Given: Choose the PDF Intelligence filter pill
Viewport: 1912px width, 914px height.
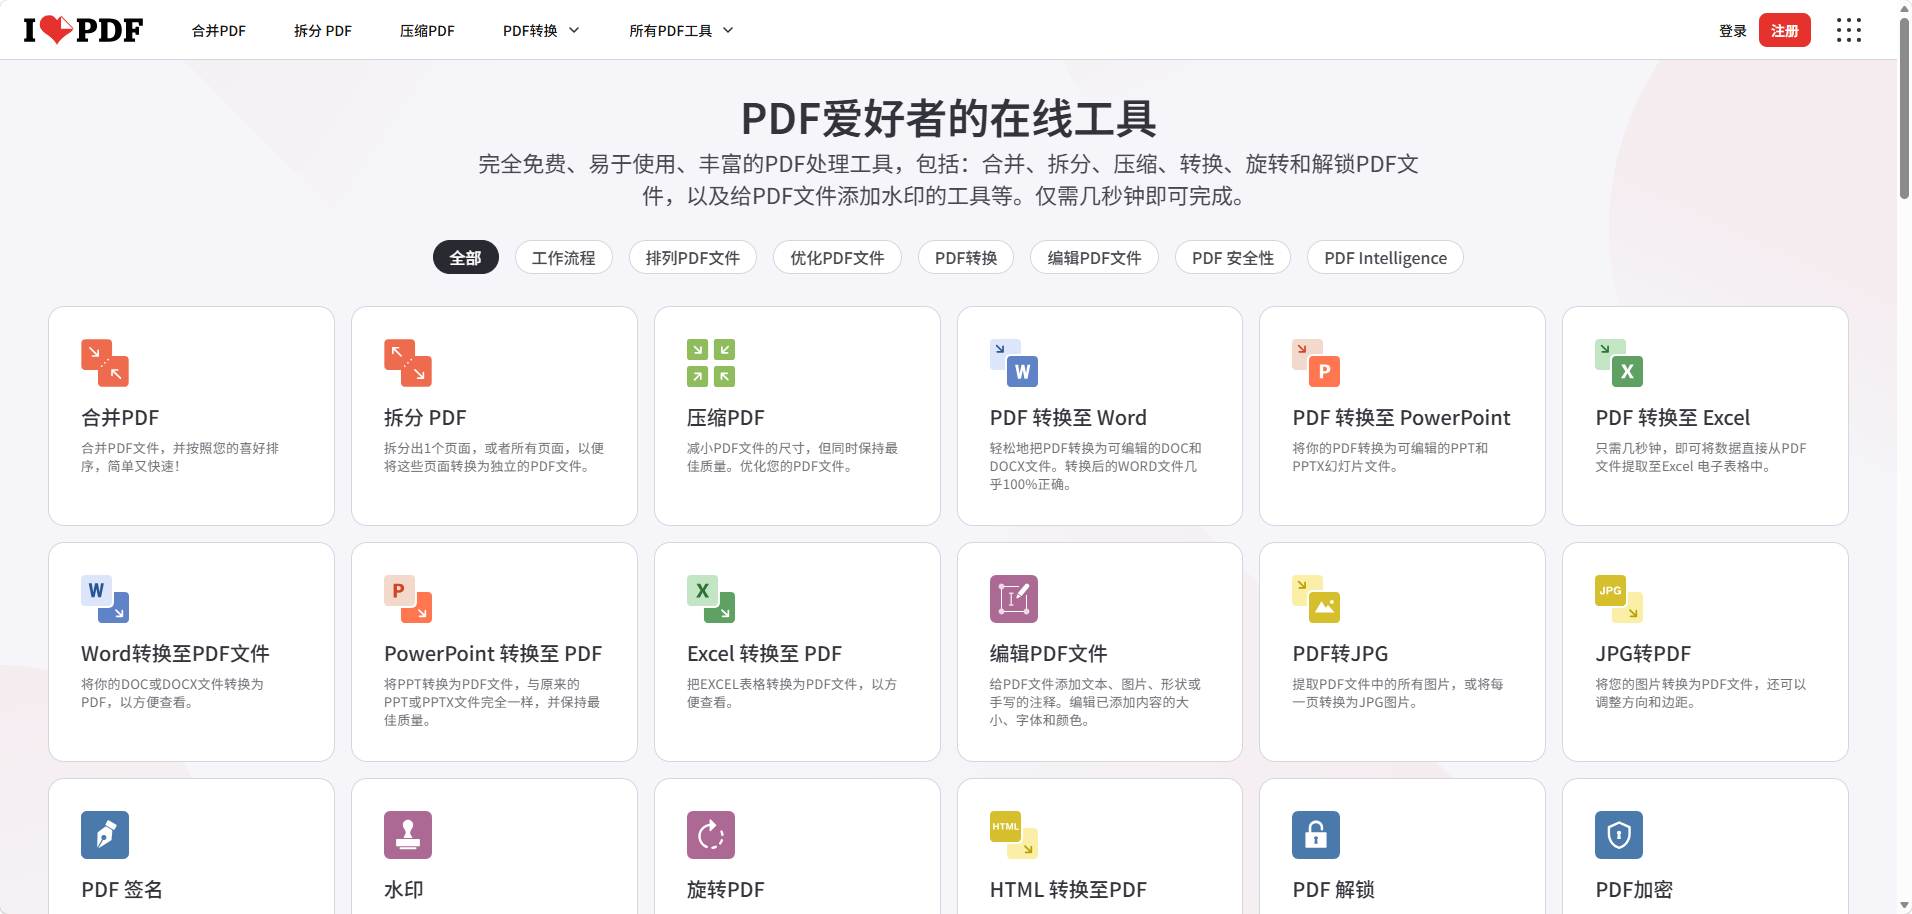Looking at the screenshot, I should coord(1385,258).
